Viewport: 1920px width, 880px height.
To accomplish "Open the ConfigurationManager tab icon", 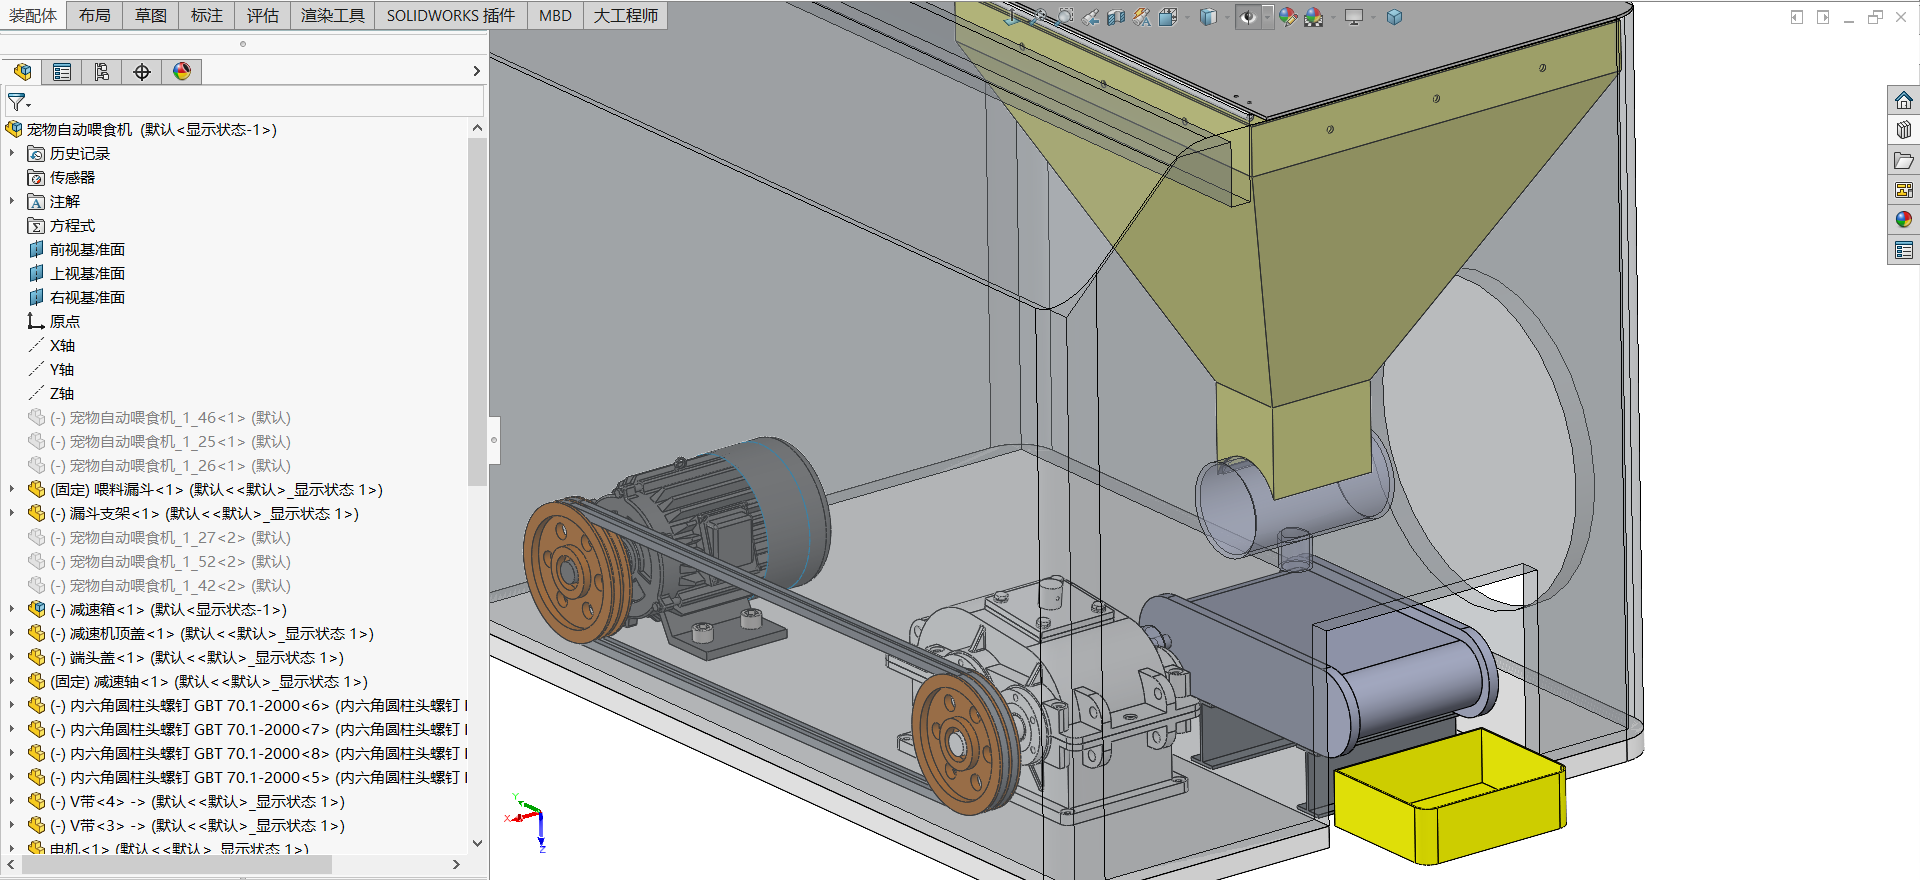I will [102, 72].
